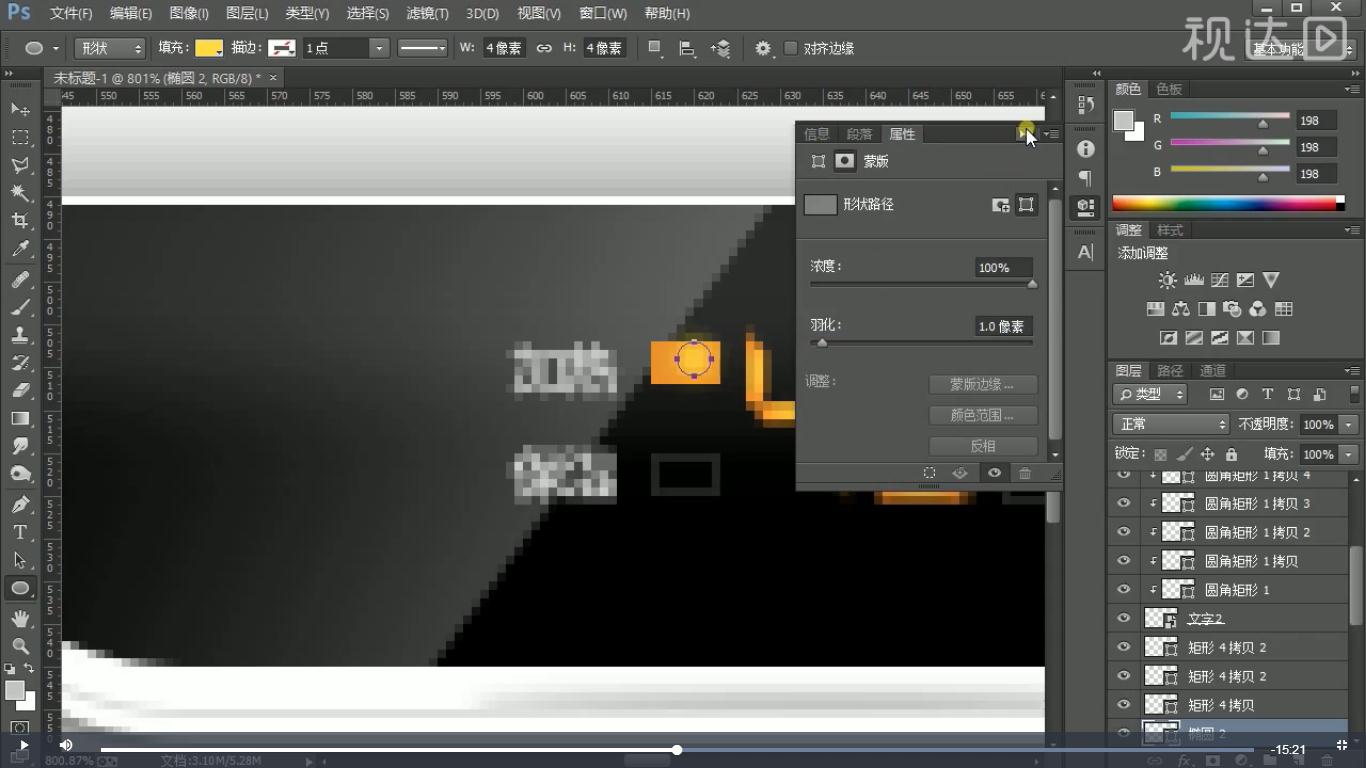
Task: Open the 形状 tool mode dropdown
Action: (111, 48)
